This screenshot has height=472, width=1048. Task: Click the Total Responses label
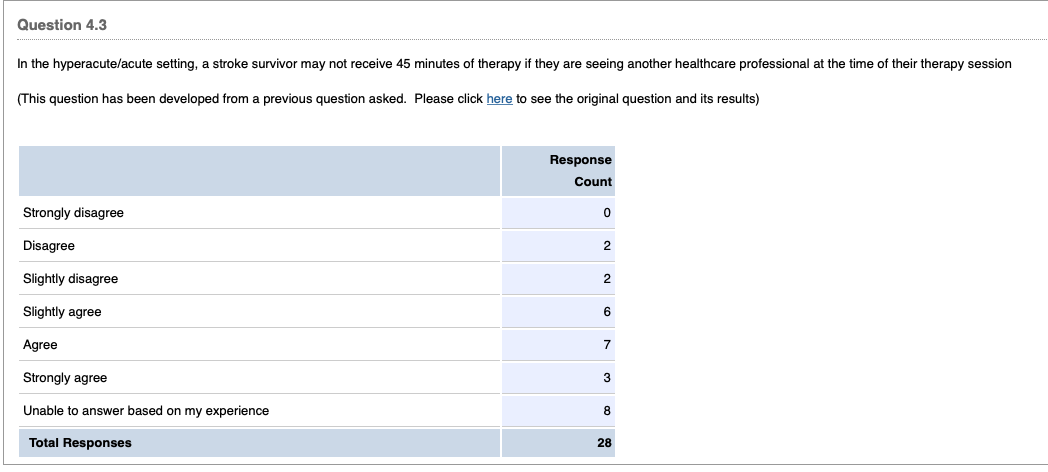tap(80, 443)
